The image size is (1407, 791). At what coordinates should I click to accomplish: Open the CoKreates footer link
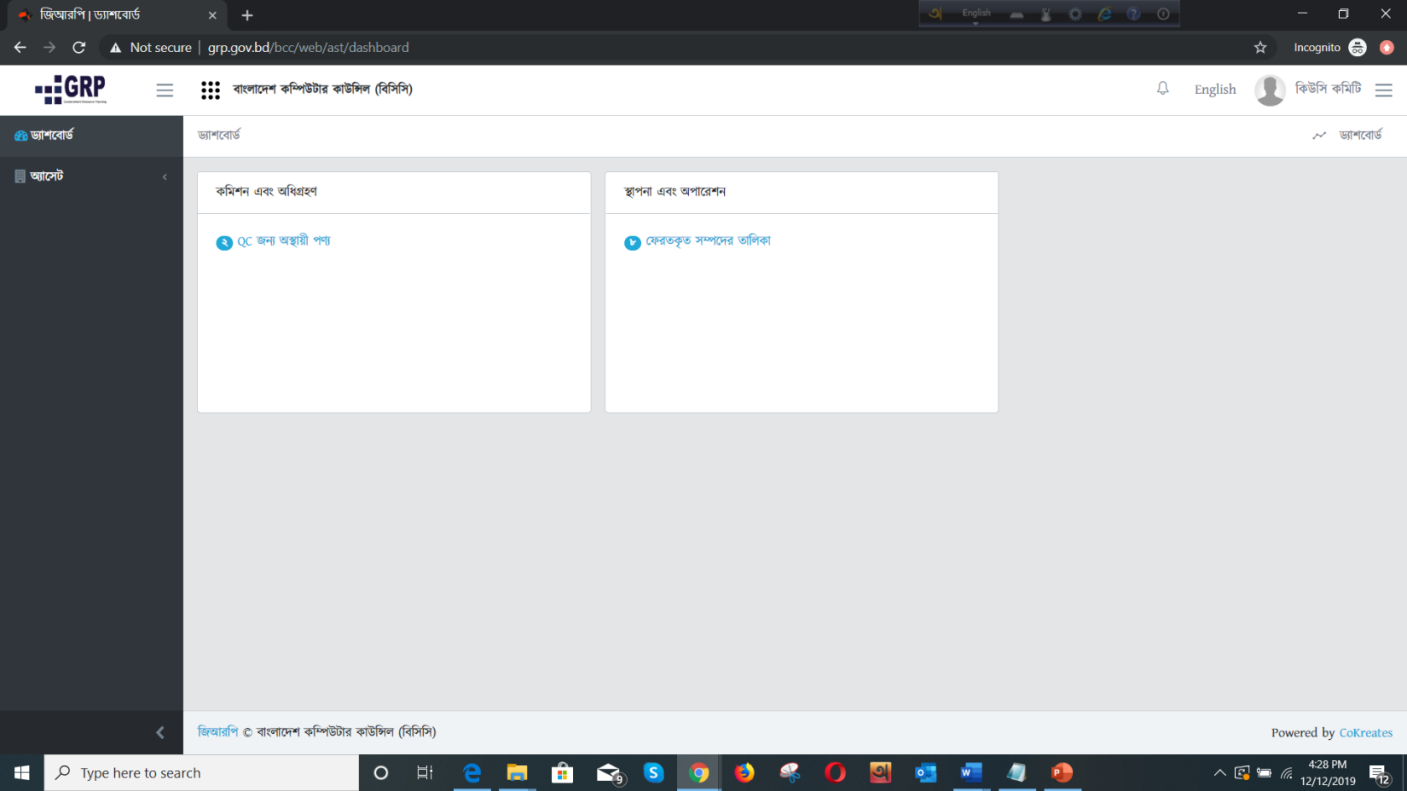click(x=1365, y=733)
